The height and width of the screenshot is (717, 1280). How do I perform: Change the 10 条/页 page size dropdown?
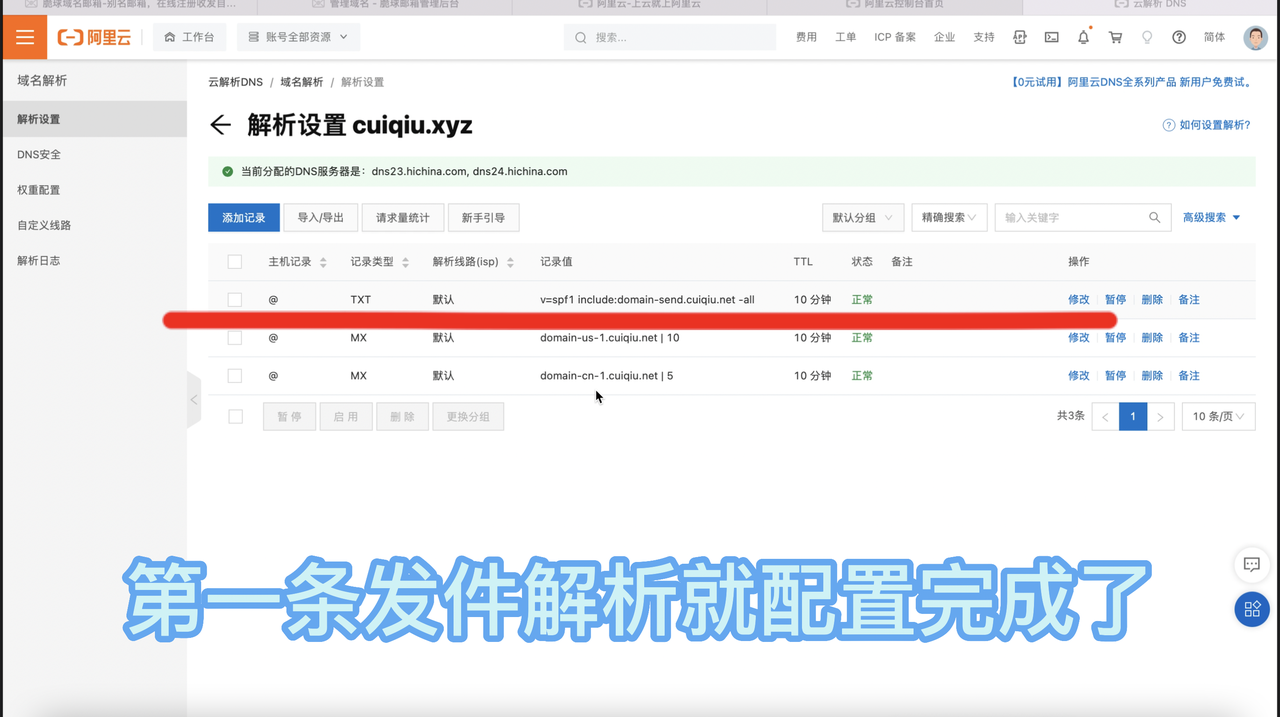(1218, 416)
